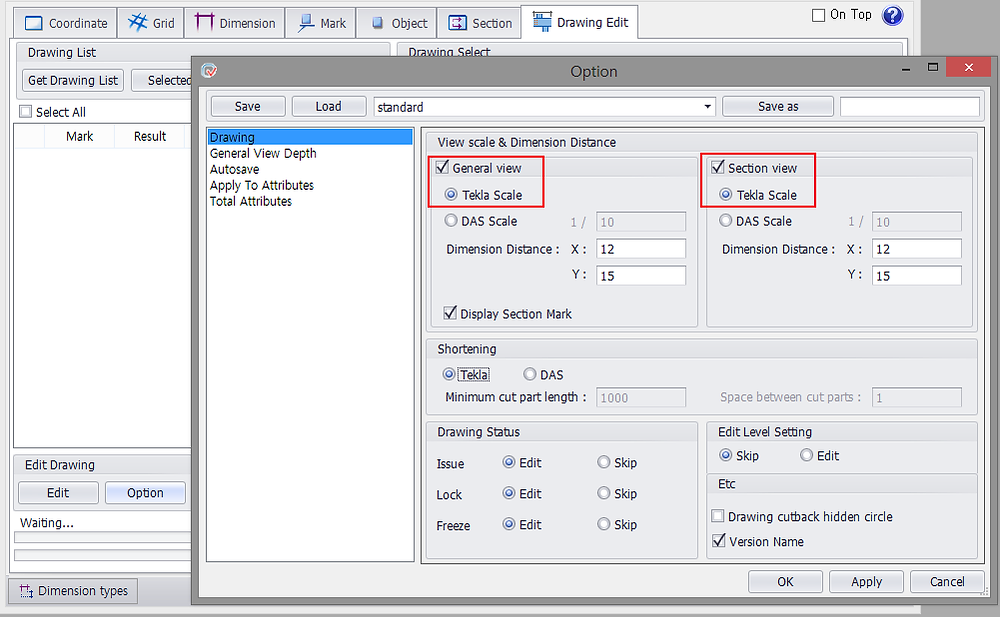Select Apply To Attributes in list
1000x617 pixels.
[x=262, y=185]
